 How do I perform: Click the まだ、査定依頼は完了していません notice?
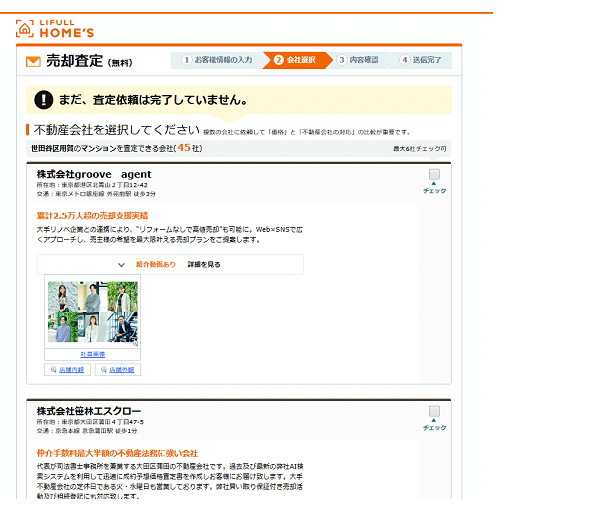153,100
